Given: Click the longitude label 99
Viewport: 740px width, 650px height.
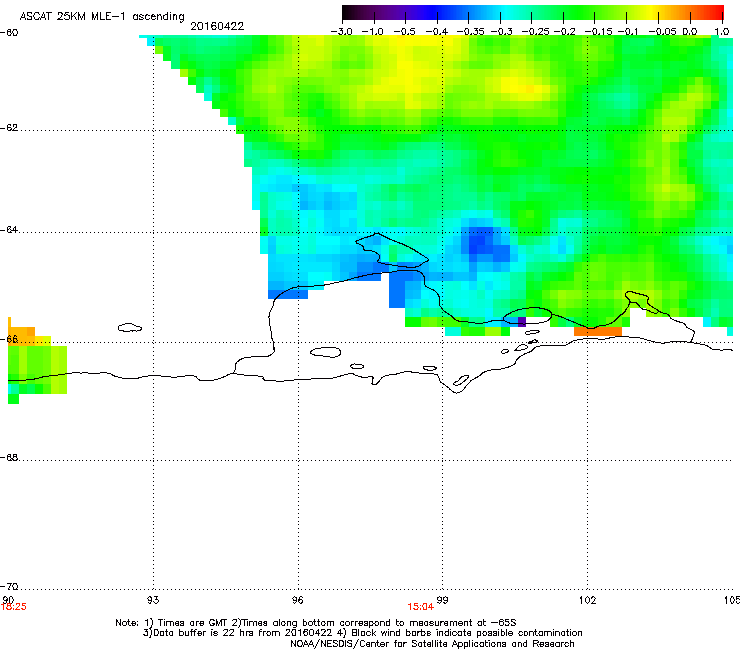Looking at the screenshot, I should pyautogui.click(x=442, y=600).
